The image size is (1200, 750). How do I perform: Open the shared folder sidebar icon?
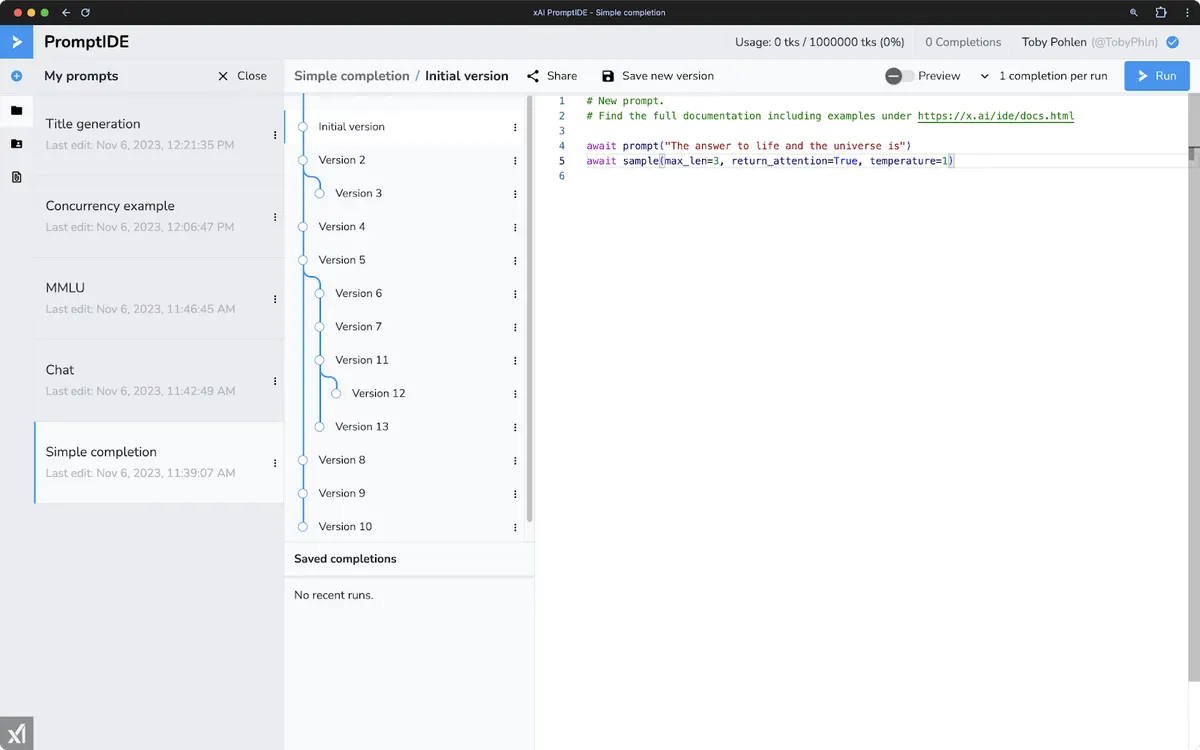click(x=16, y=143)
